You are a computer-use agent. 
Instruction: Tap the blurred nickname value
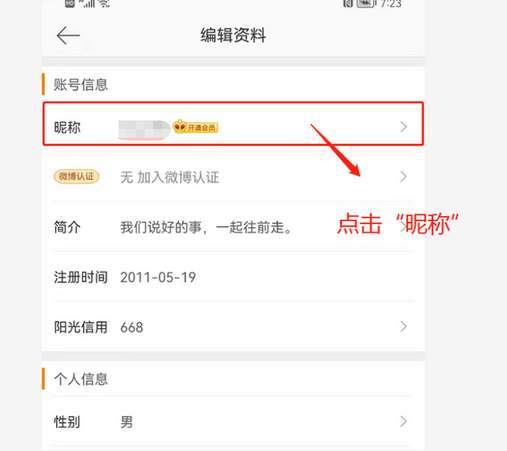[x=144, y=129]
